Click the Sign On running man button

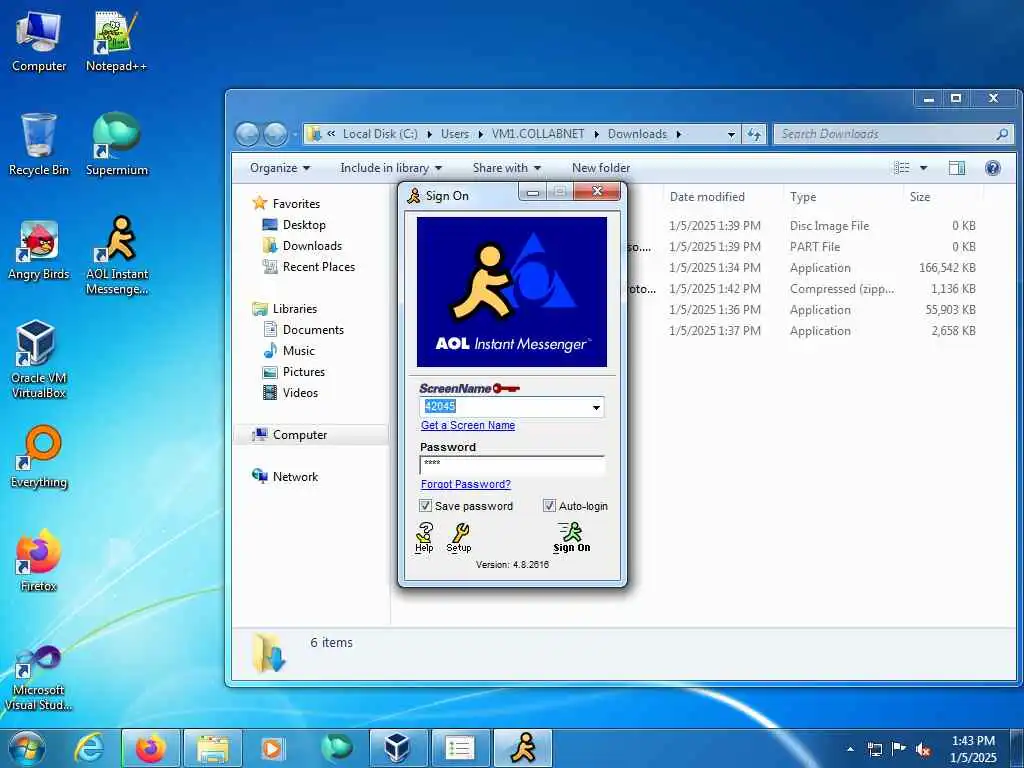571,537
